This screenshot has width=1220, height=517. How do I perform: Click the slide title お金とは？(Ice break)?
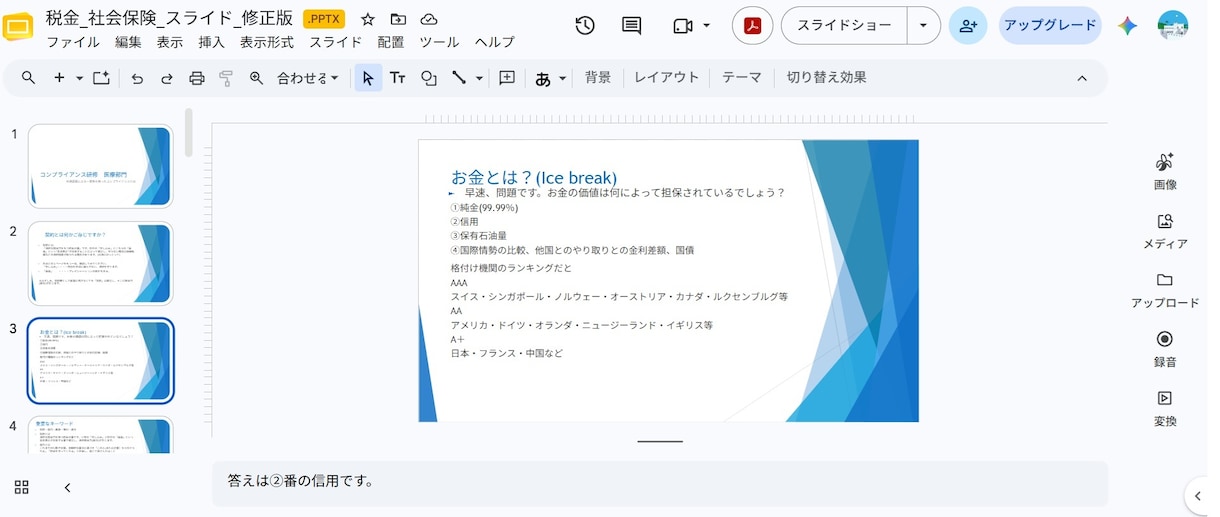pos(534,177)
